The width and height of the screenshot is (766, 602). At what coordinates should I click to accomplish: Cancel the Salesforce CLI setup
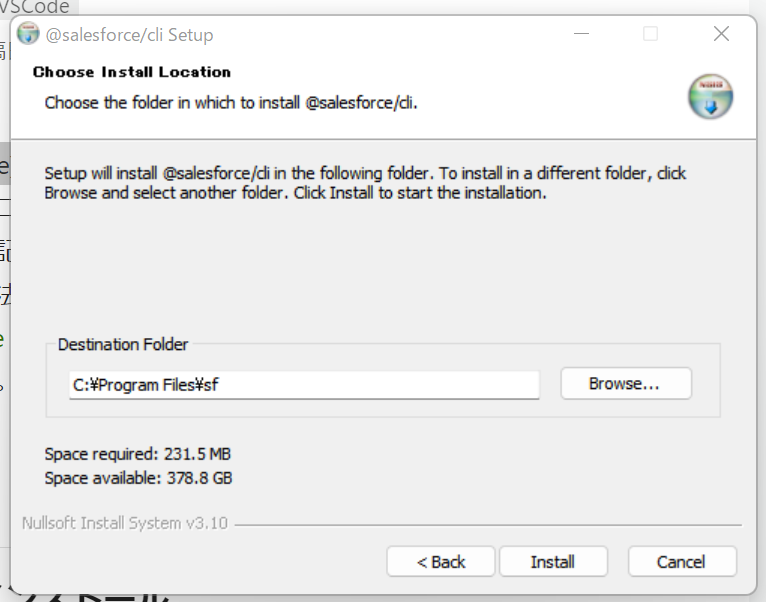point(682,561)
